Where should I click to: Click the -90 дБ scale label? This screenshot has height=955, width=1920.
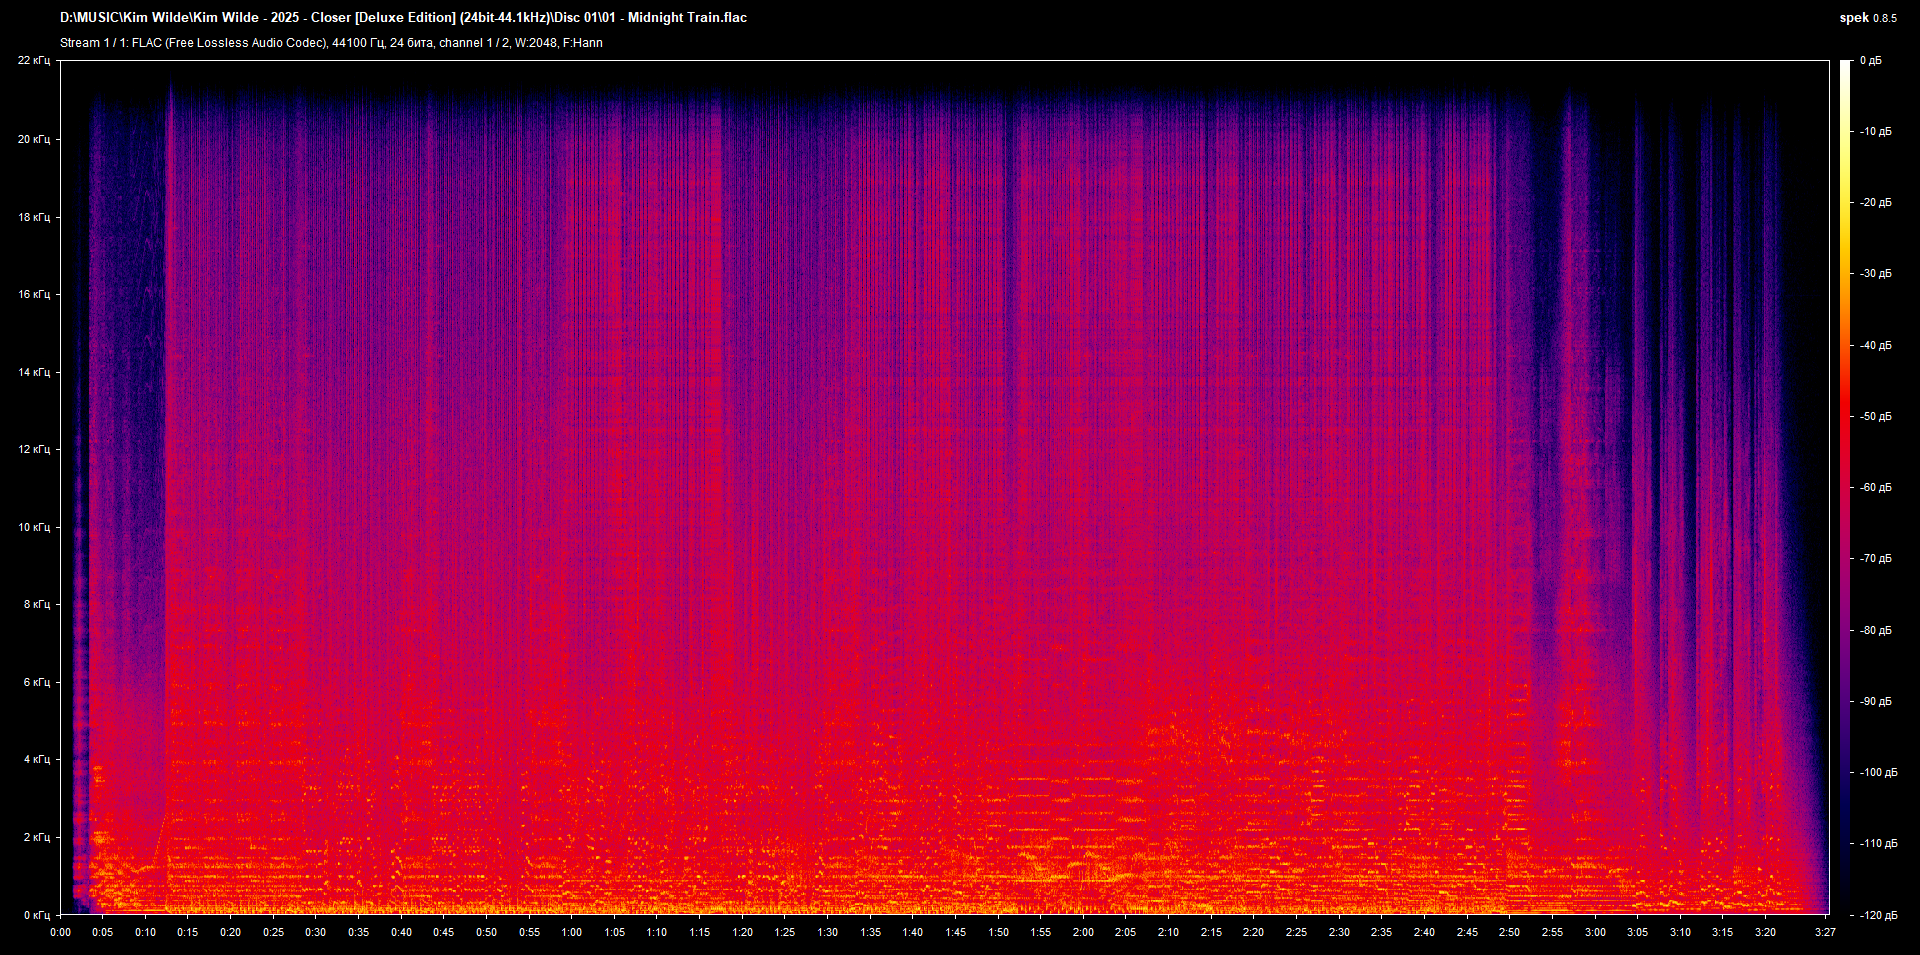point(1875,701)
